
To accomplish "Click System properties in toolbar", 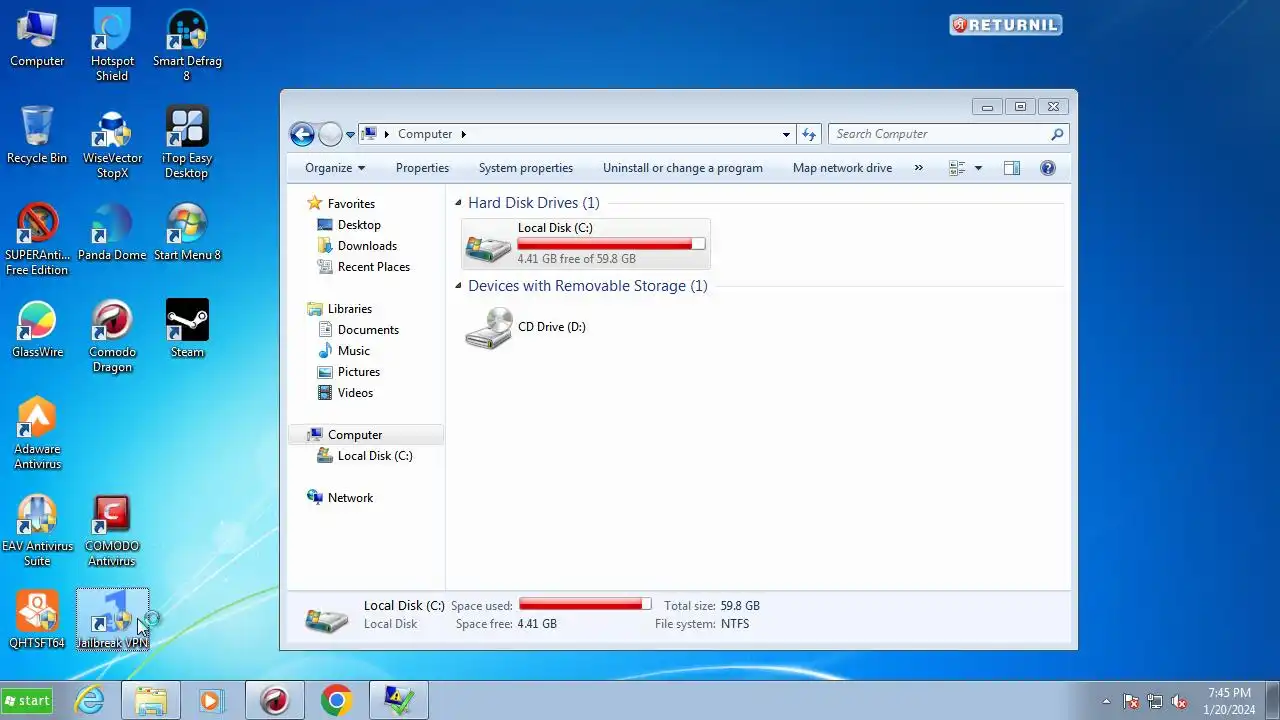I will point(526,168).
